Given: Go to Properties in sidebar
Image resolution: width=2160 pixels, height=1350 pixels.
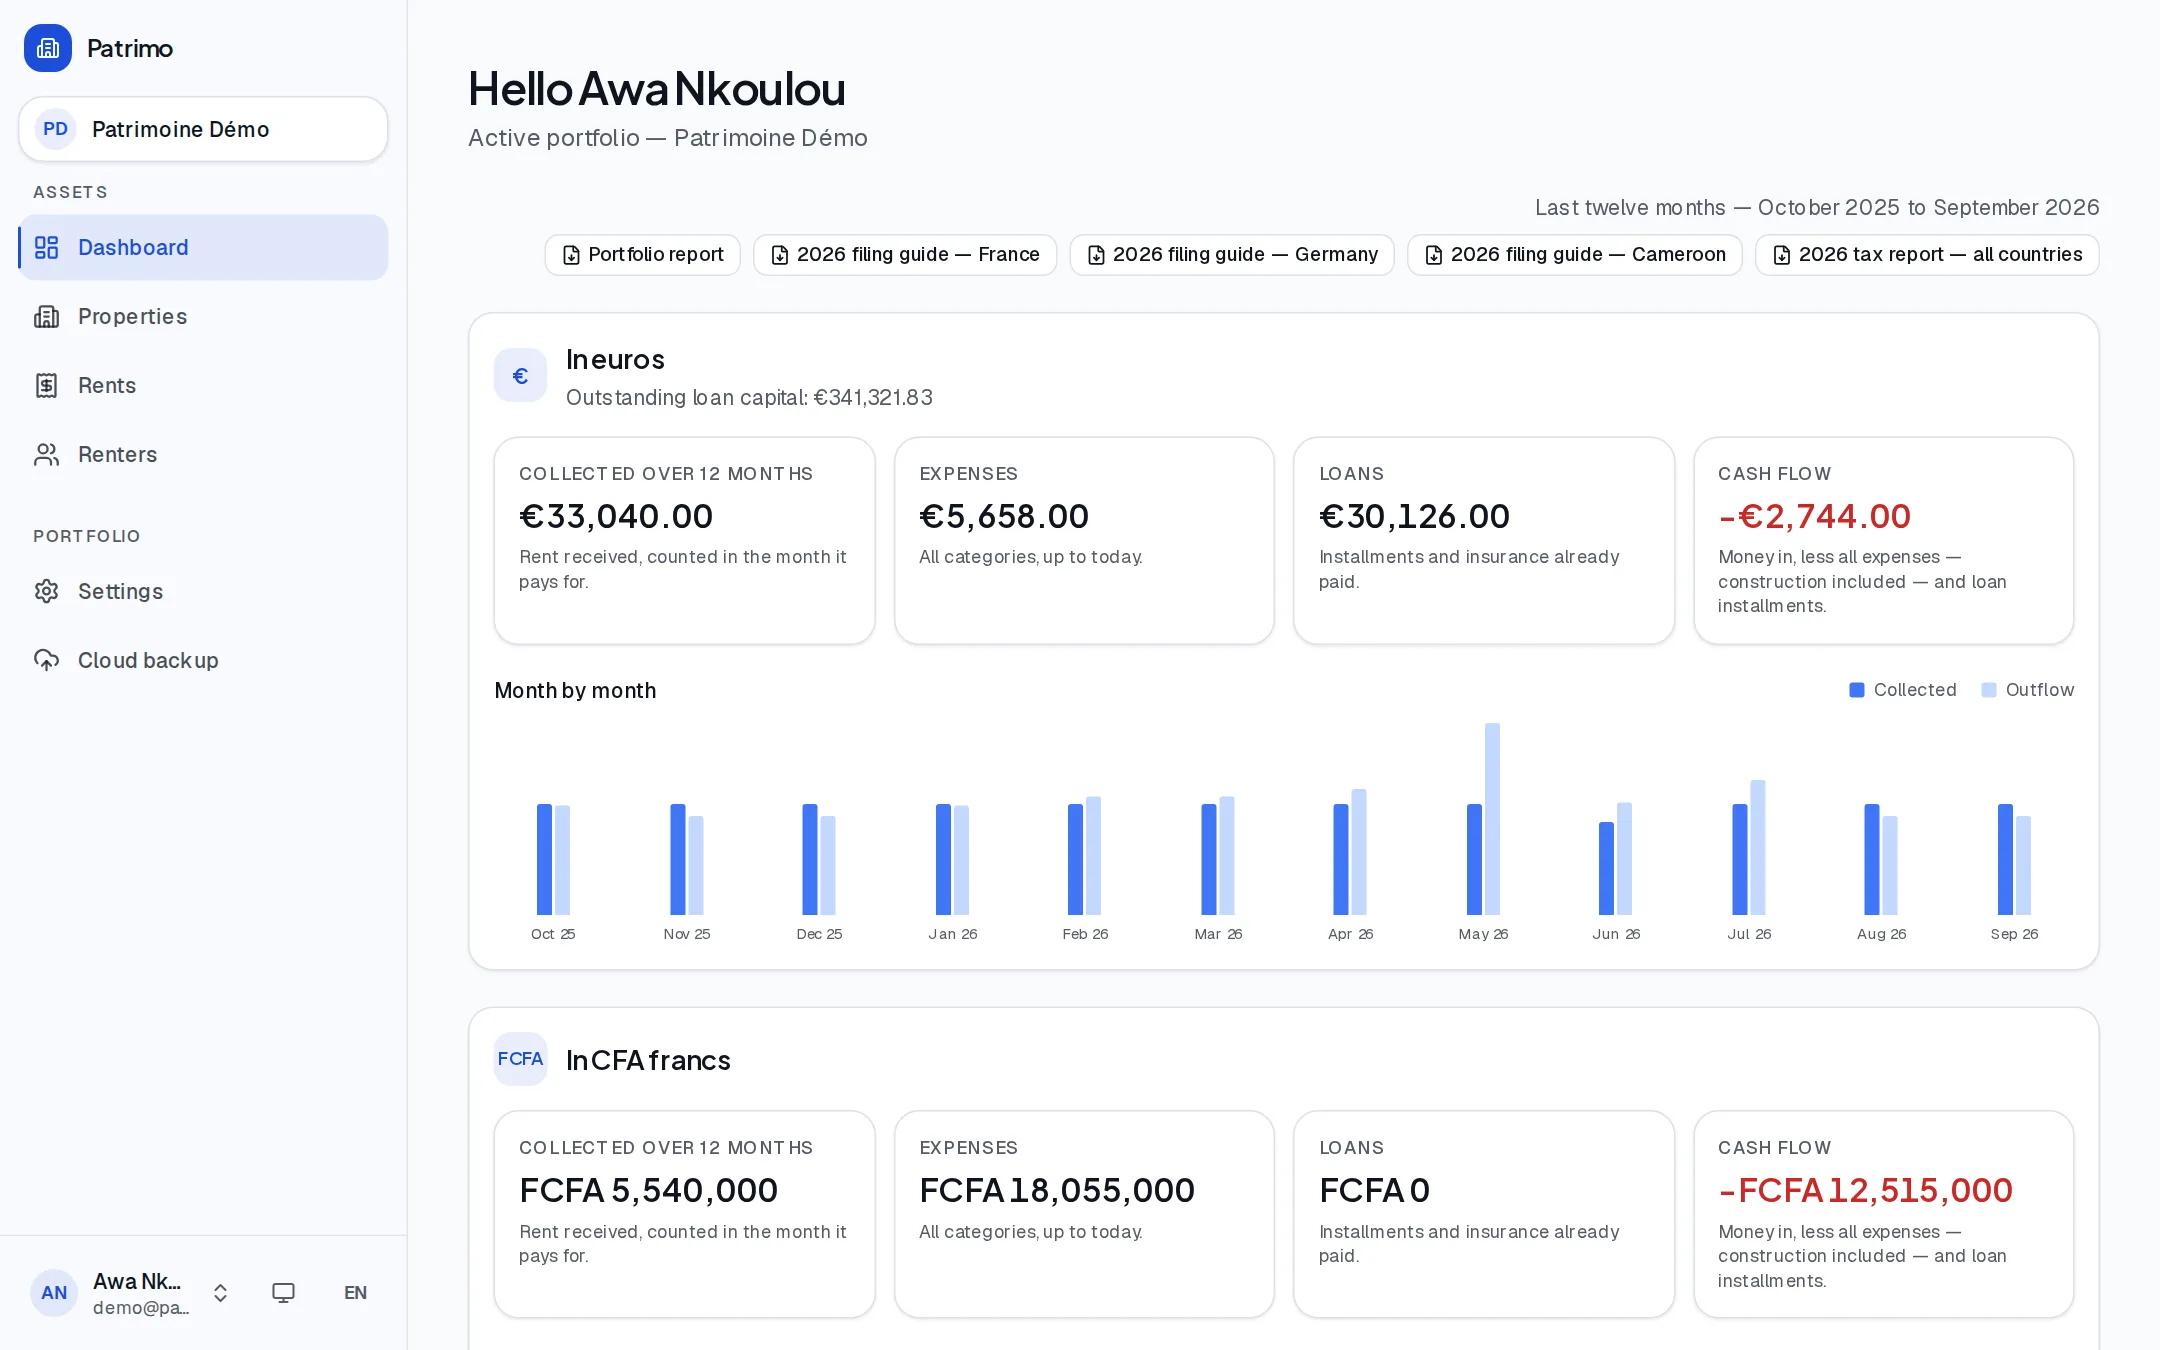Looking at the screenshot, I should coord(203,316).
